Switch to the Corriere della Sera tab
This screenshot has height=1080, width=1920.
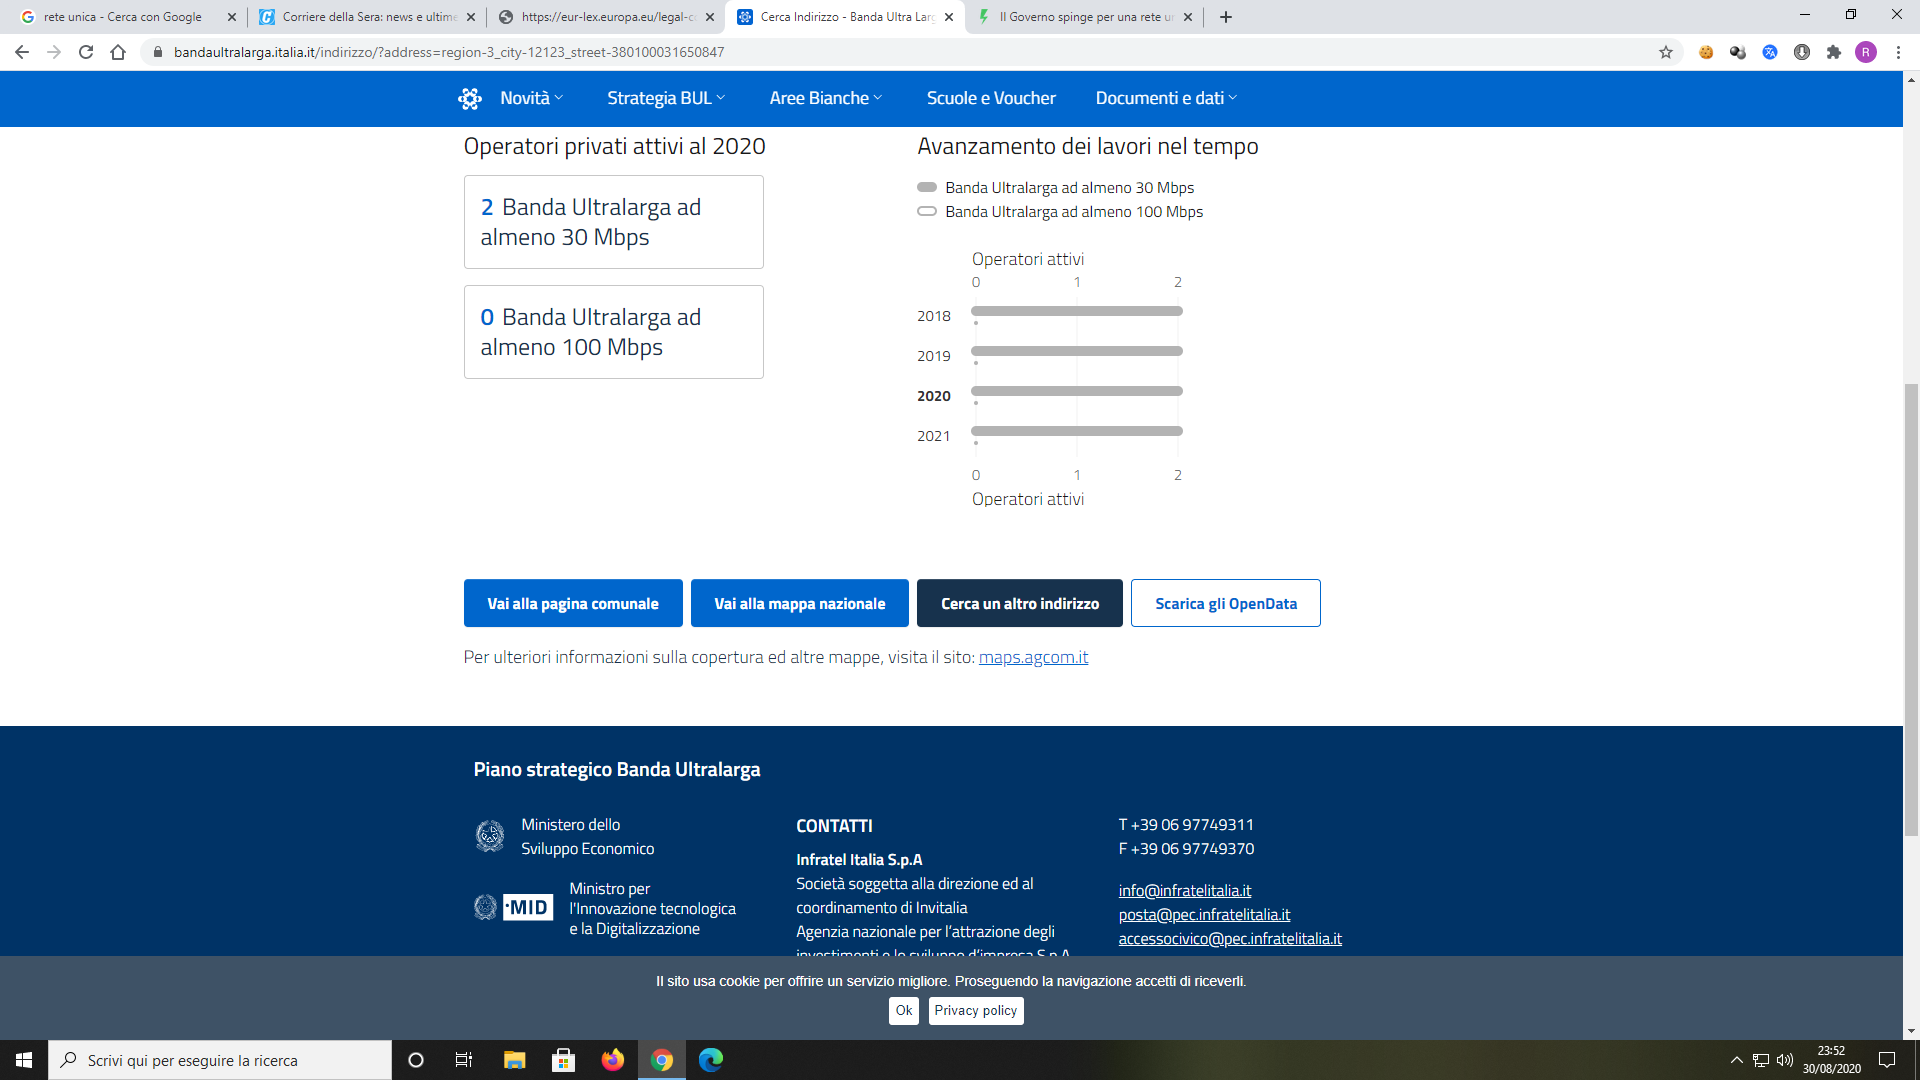coord(366,17)
